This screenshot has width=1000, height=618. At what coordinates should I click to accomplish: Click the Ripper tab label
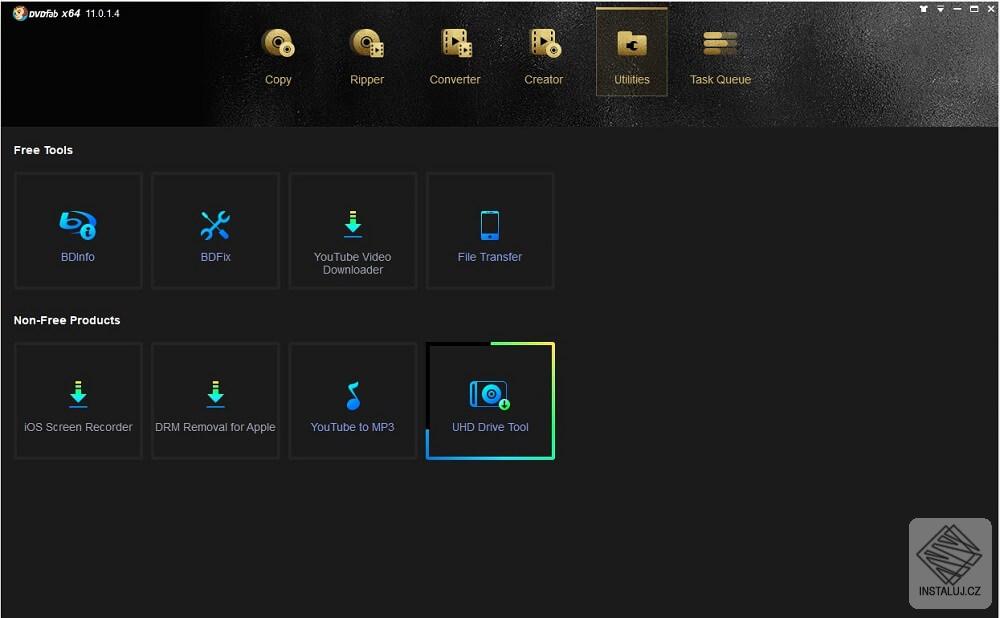[x=367, y=80]
